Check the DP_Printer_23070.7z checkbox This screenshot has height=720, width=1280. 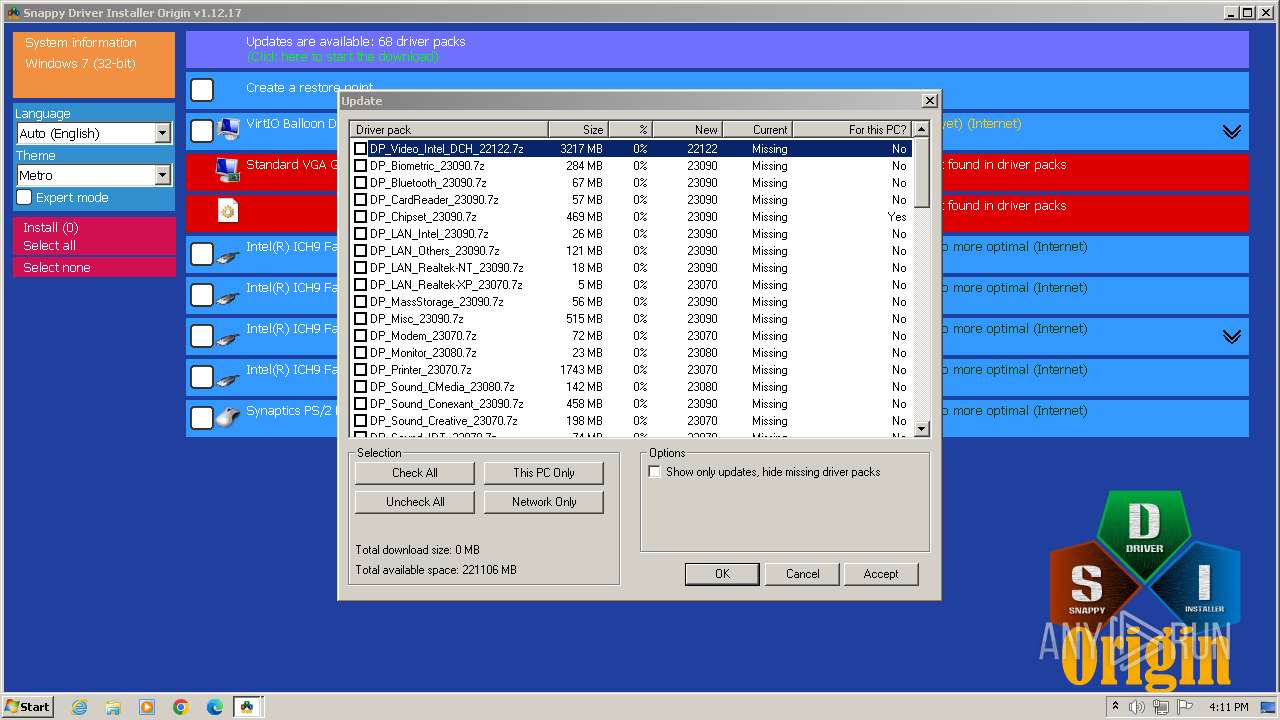click(361, 370)
